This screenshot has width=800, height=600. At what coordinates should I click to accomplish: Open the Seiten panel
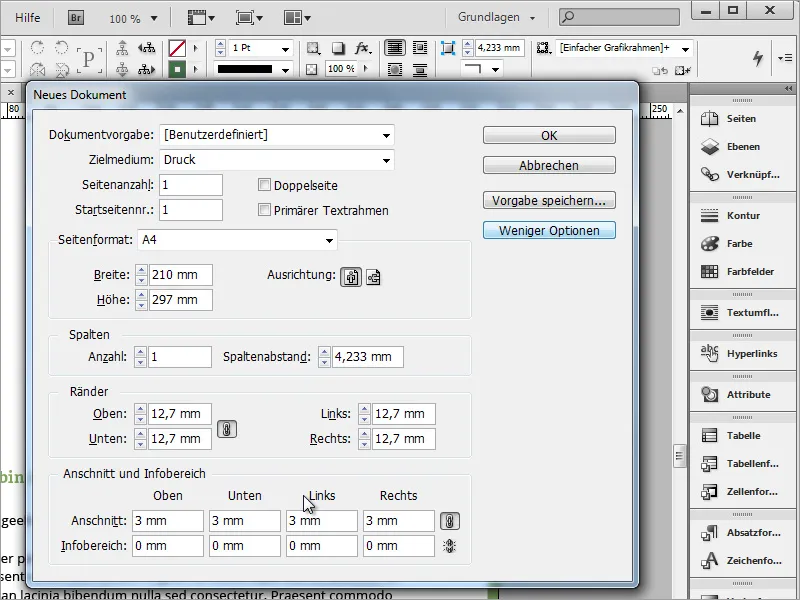click(742, 119)
